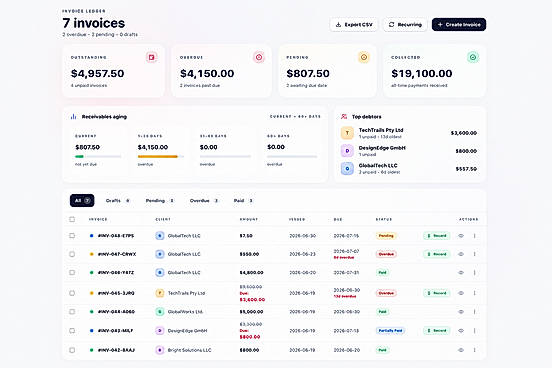Select checkbox for the $550.00 GlobalTech invoice
Screen dimensions: 552x368
(x=72, y=254)
